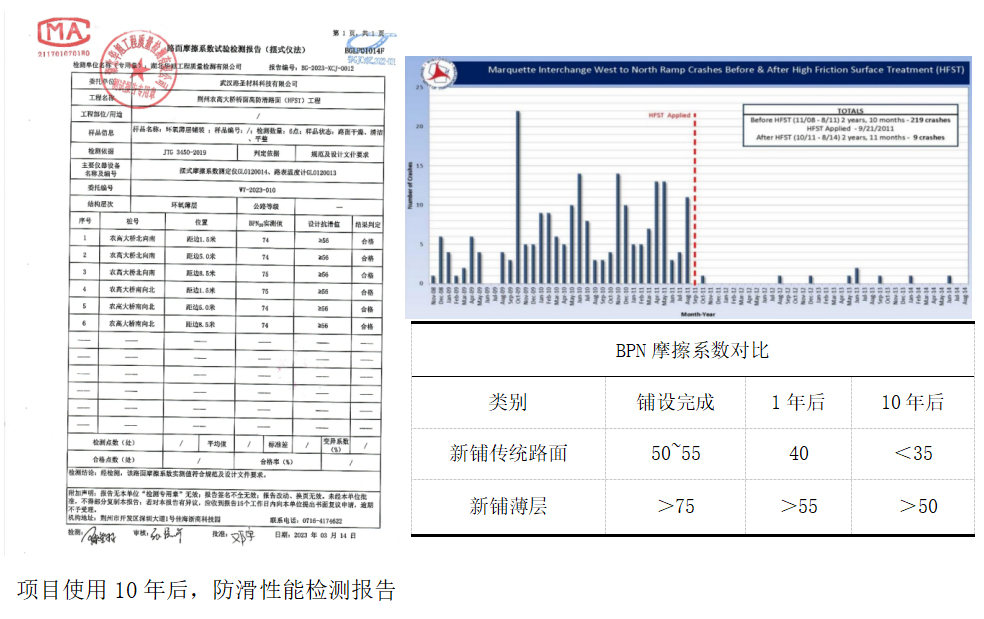The height and width of the screenshot is (619, 984).
Task: Click the table title BPN 摩擦系数对比
Action: (692, 350)
